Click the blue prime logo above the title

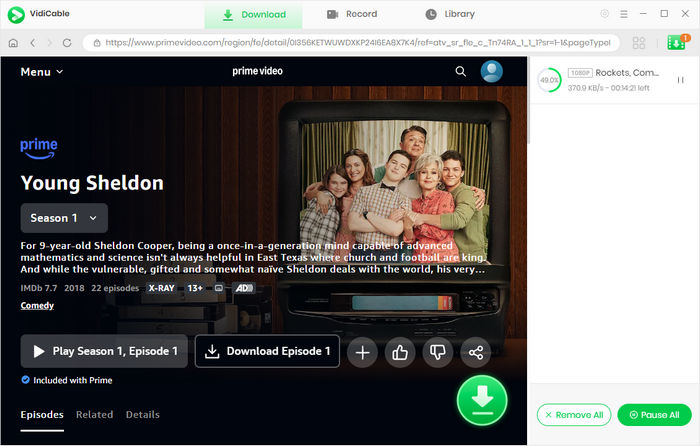(39, 149)
